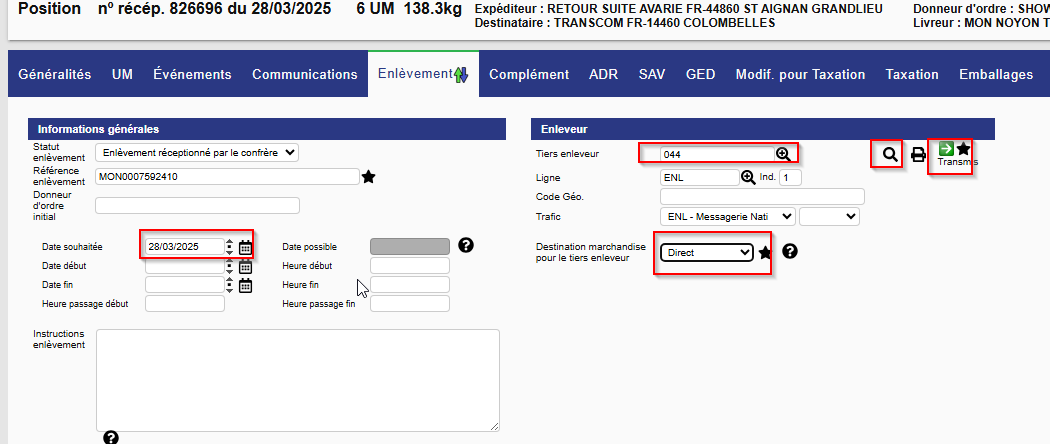Click the Ligne field containing ENL
The height and width of the screenshot is (444, 1050).
tap(699, 177)
